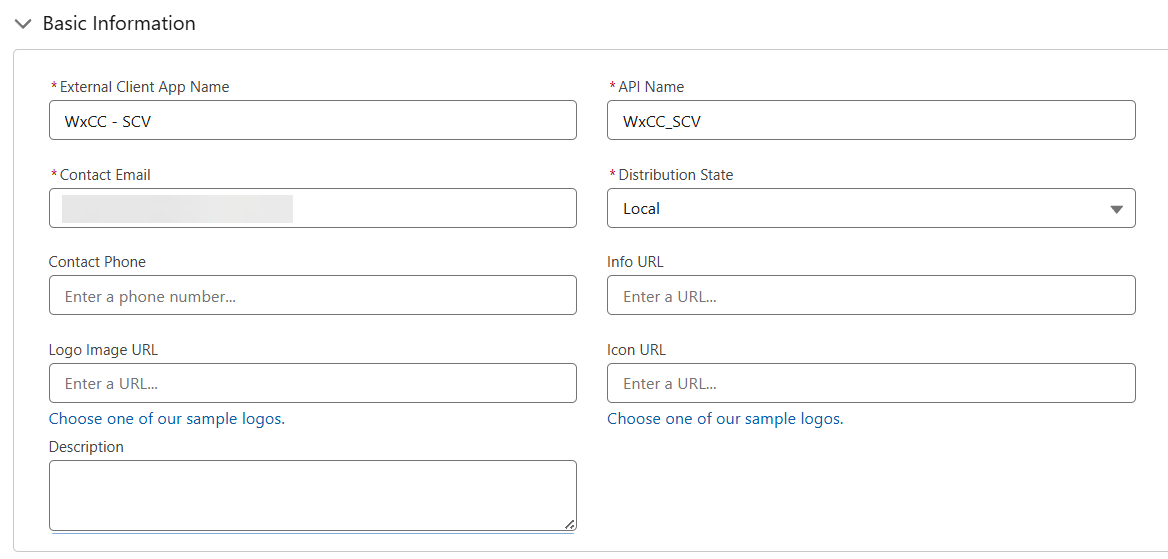The image size is (1168, 559).
Task: Open the Distribution State dropdown
Action: coord(871,208)
